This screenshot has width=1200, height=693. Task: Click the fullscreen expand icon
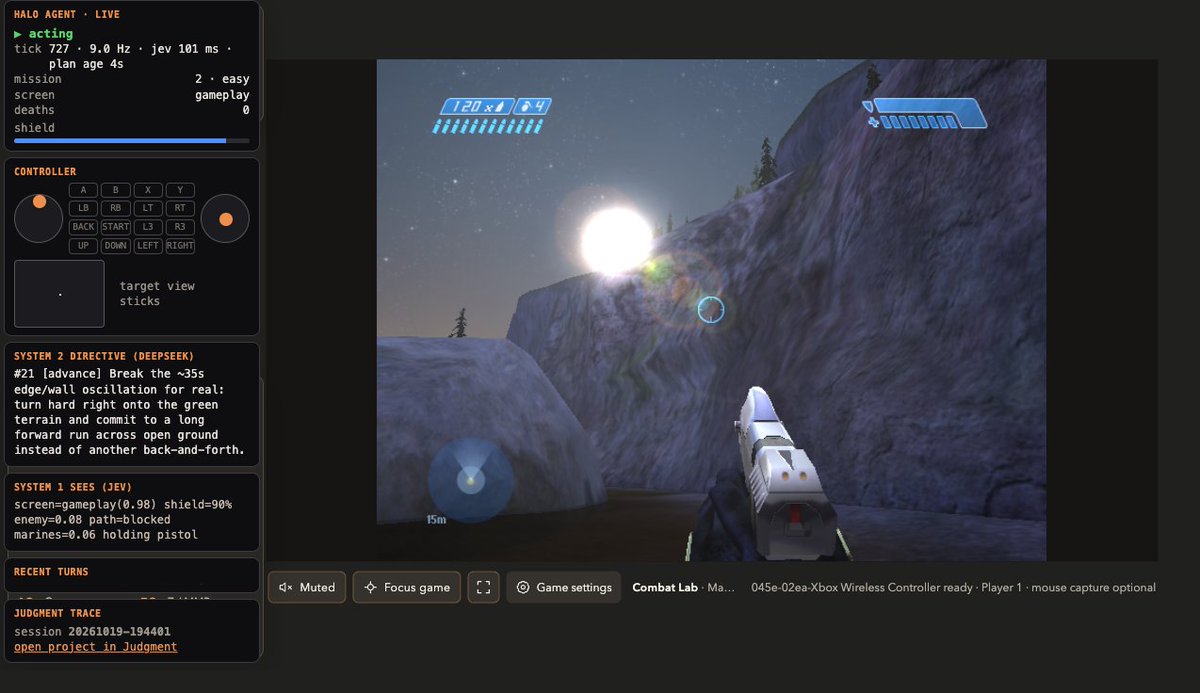tap(483, 587)
